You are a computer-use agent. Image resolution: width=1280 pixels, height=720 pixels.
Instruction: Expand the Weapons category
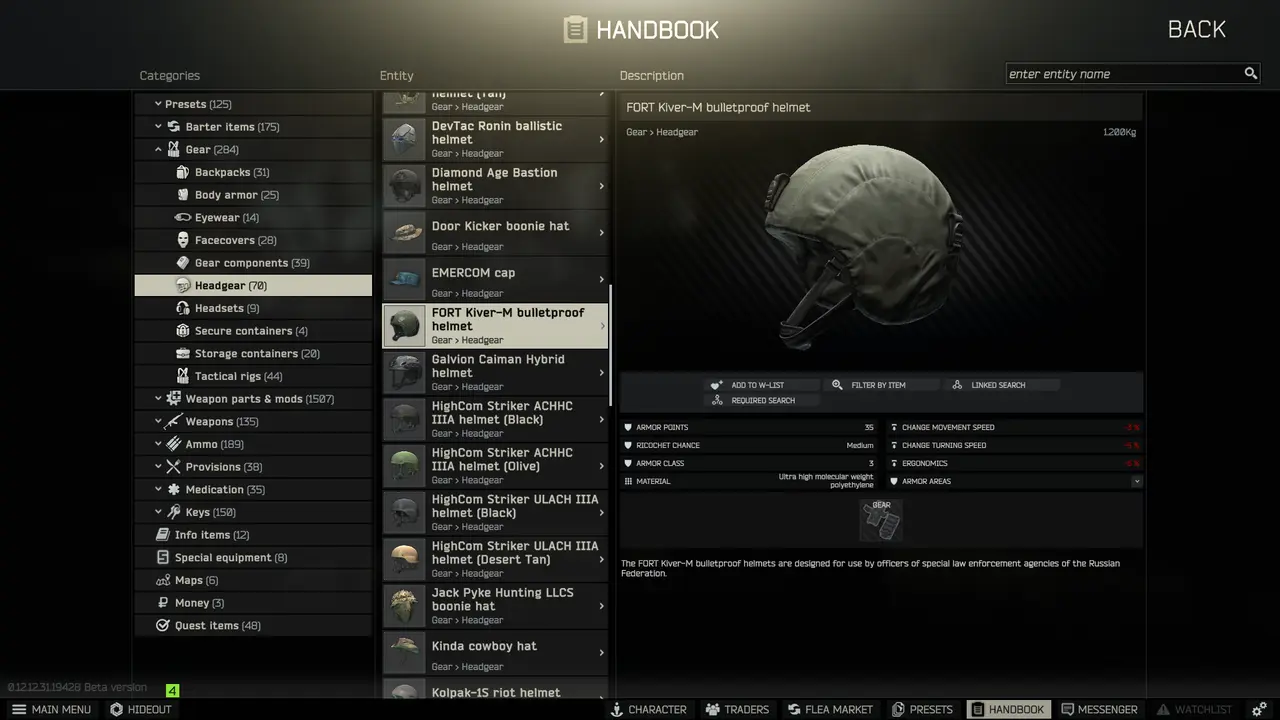pos(158,422)
